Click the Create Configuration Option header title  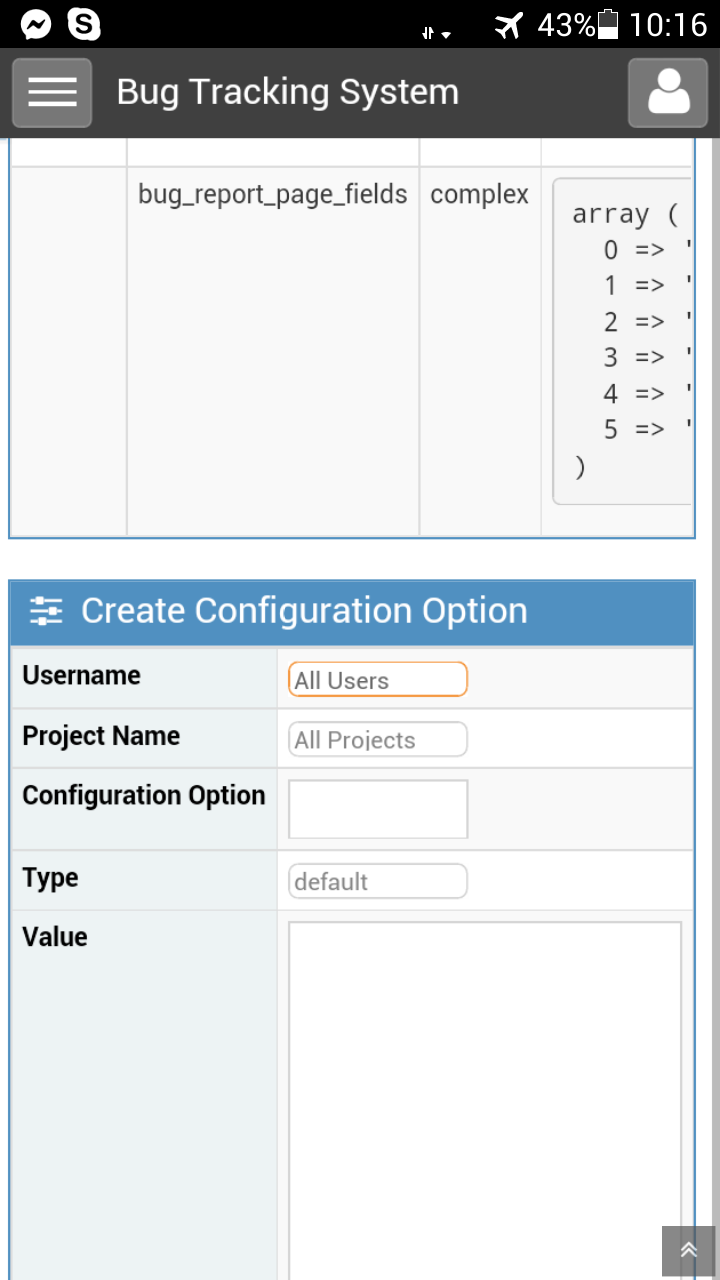304,611
